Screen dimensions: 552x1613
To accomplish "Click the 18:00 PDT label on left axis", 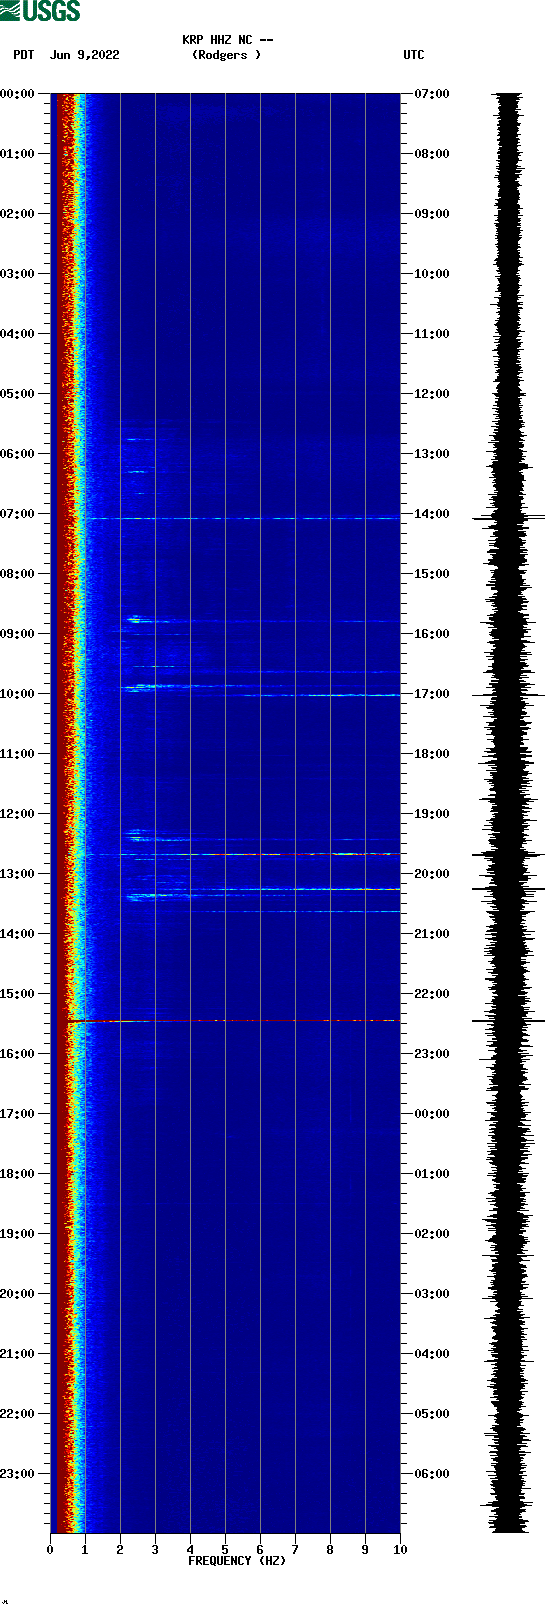I will tap(17, 1174).
